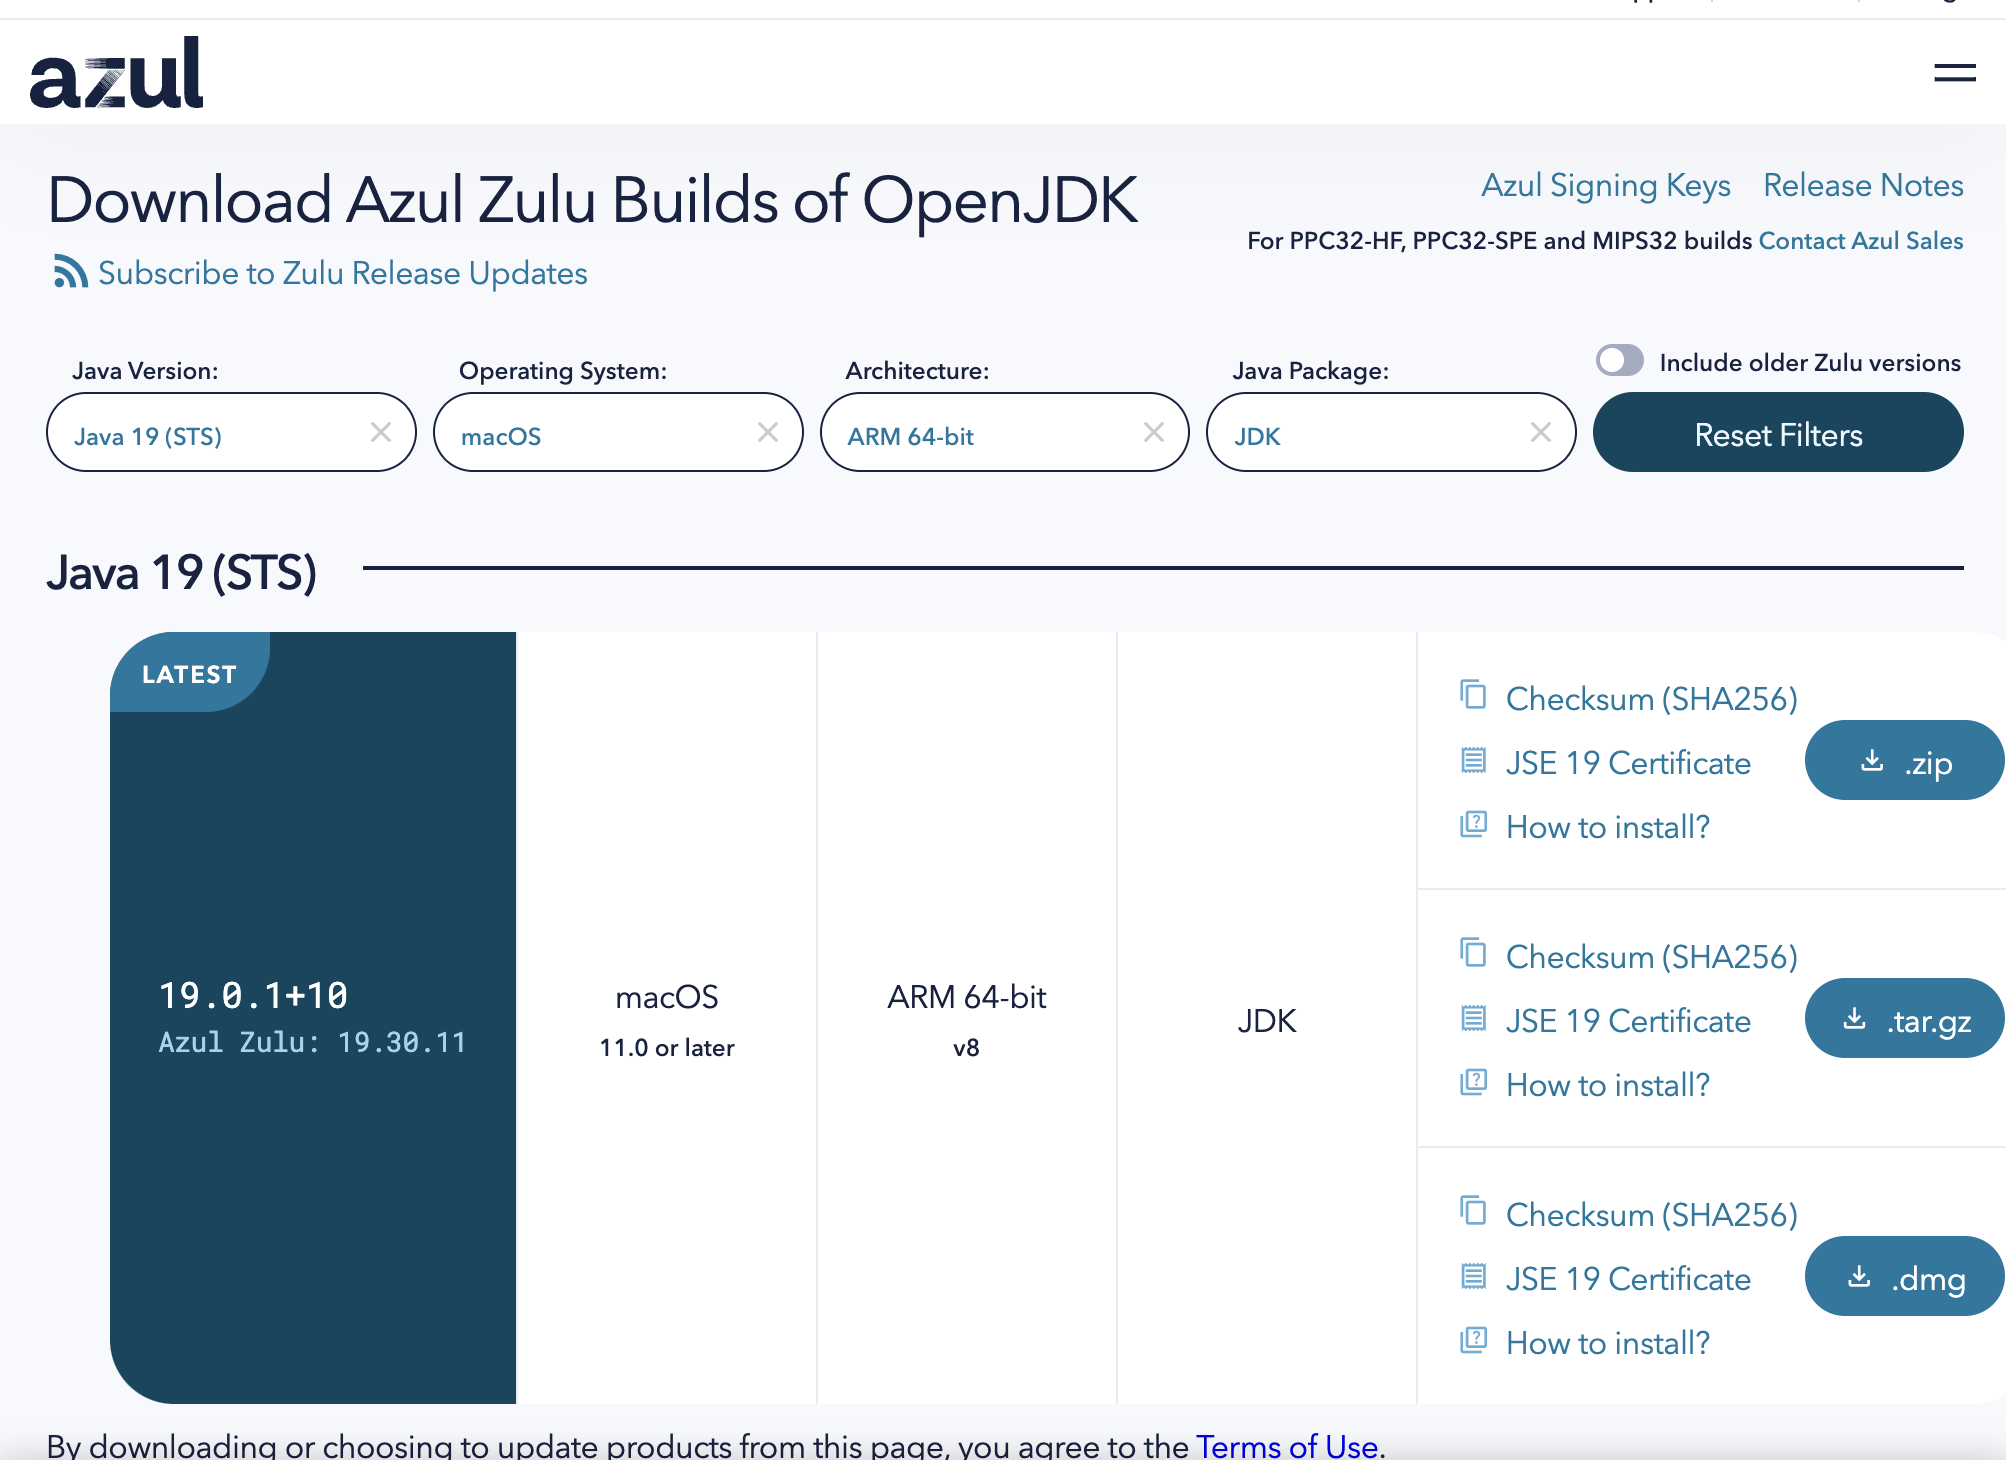Screen dimensions: 2006x1460
Task: Click how-to-install icon in the .dmg row
Action: click(1473, 1341)
